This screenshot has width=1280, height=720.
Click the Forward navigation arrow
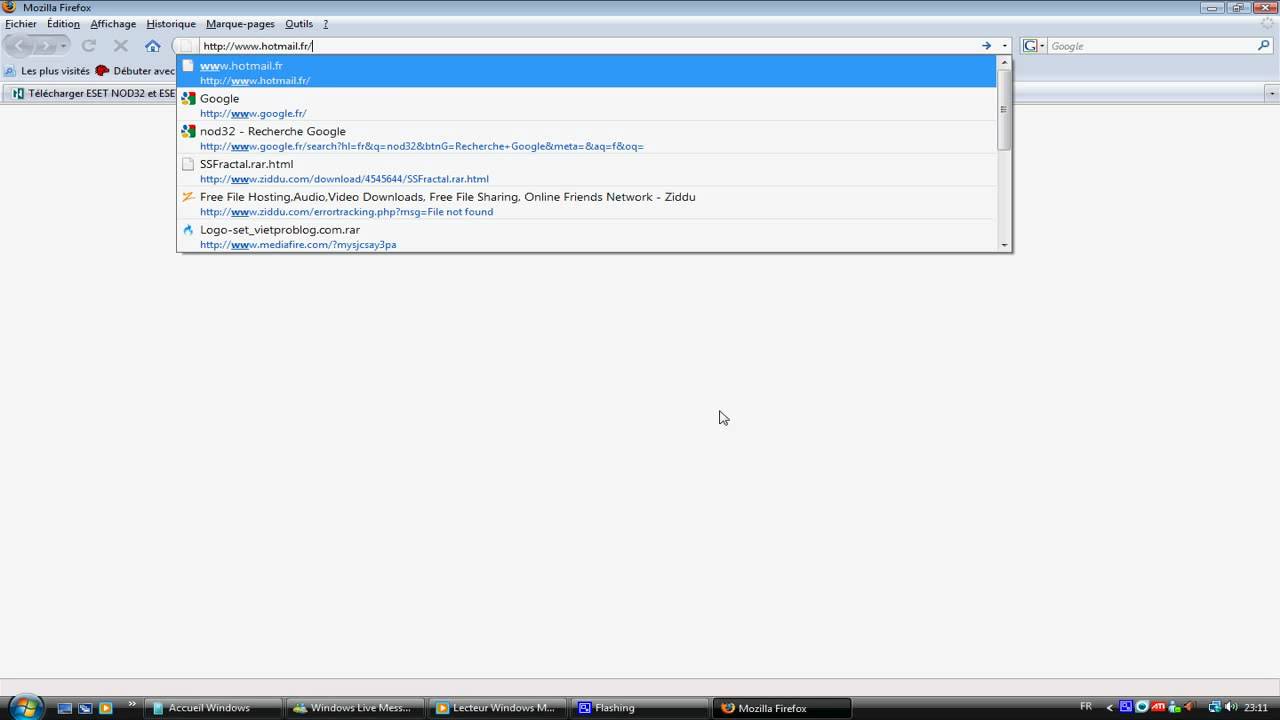(45, 46)
